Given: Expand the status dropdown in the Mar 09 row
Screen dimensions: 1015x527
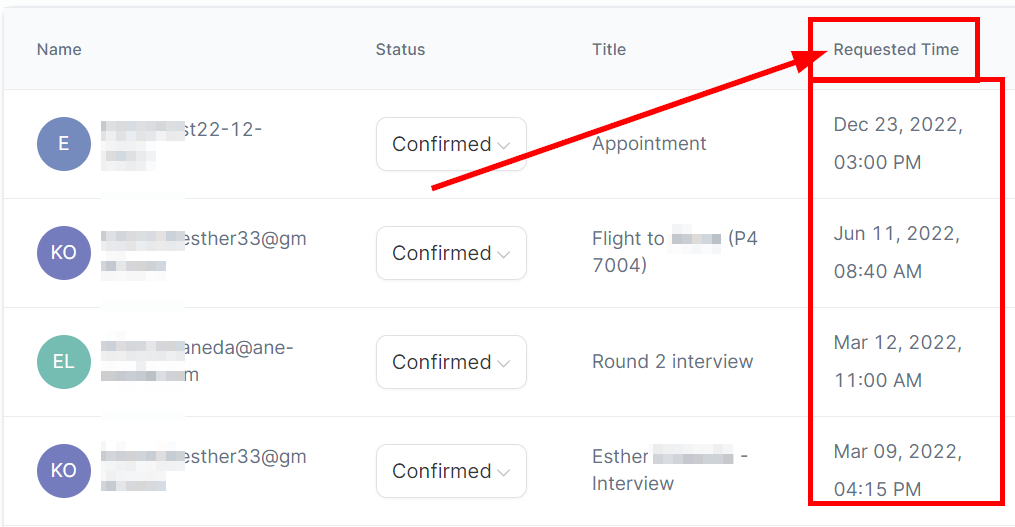Looking at the screenshot, I should tap(451, 471).
